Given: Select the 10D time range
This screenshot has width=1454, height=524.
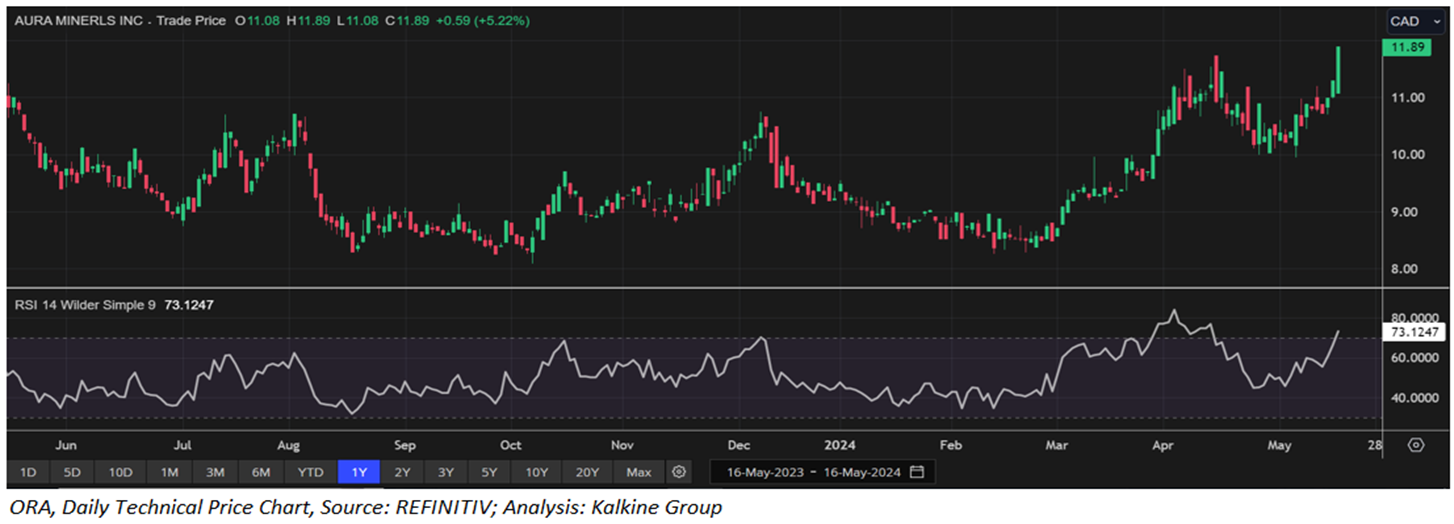Looking at the screenshot, I should click(x=120, y=471).
